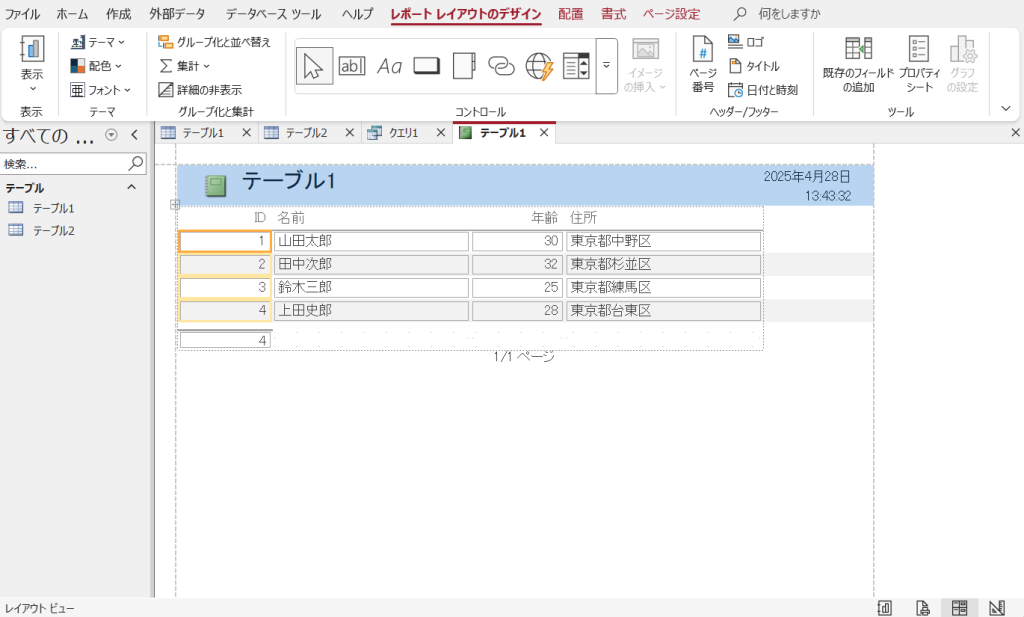Open 既存のフィールドの追加 pane
Image resolution: width=1024 pixels, height=617 pixels.
[858, 65]
